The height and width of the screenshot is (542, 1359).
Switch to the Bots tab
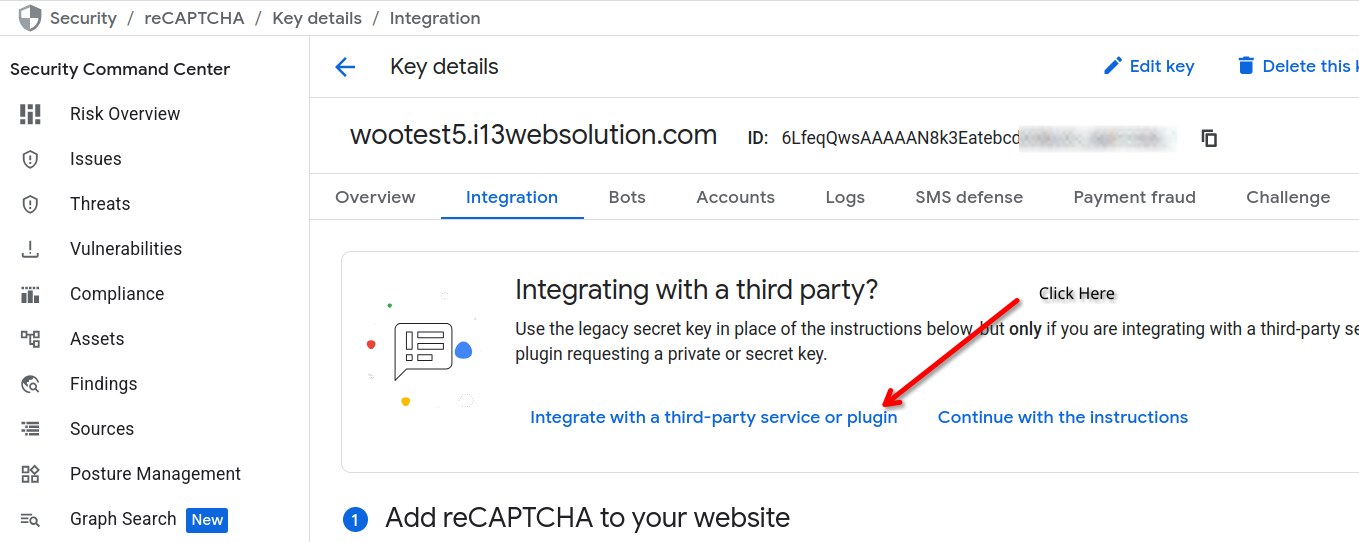click(x=627, y=197)
